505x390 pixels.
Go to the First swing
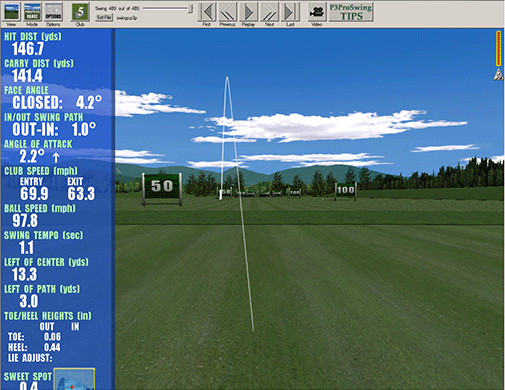pyautogui.click(x=207, y=12)
